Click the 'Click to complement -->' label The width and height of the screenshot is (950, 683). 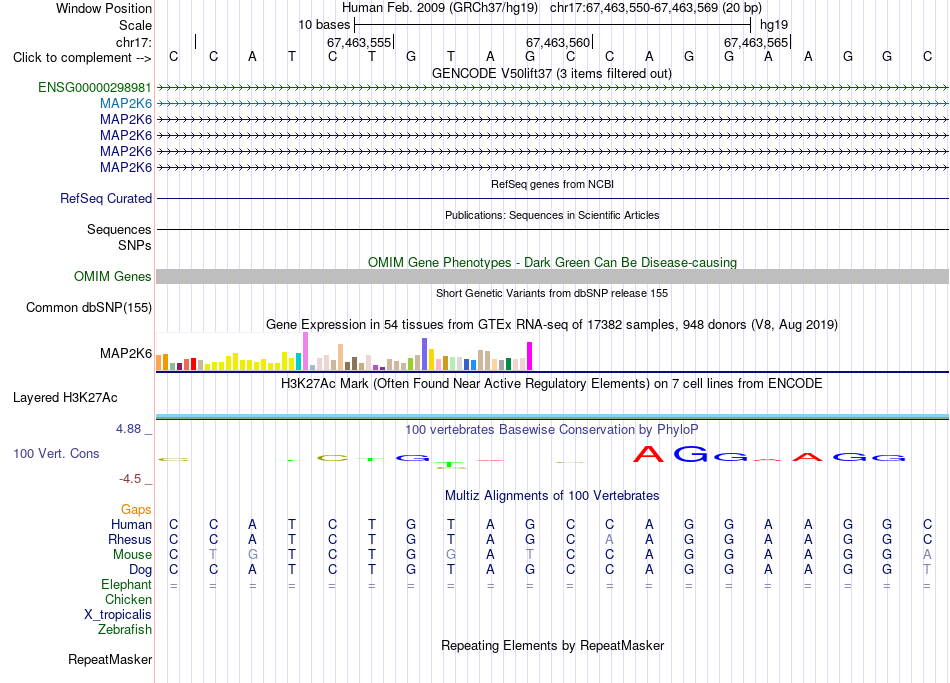click(x=82, y=58)
